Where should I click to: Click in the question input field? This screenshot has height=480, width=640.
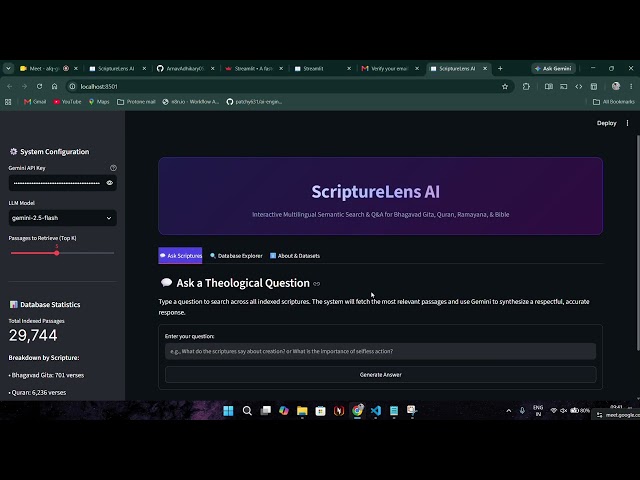[x=380, y=351]
